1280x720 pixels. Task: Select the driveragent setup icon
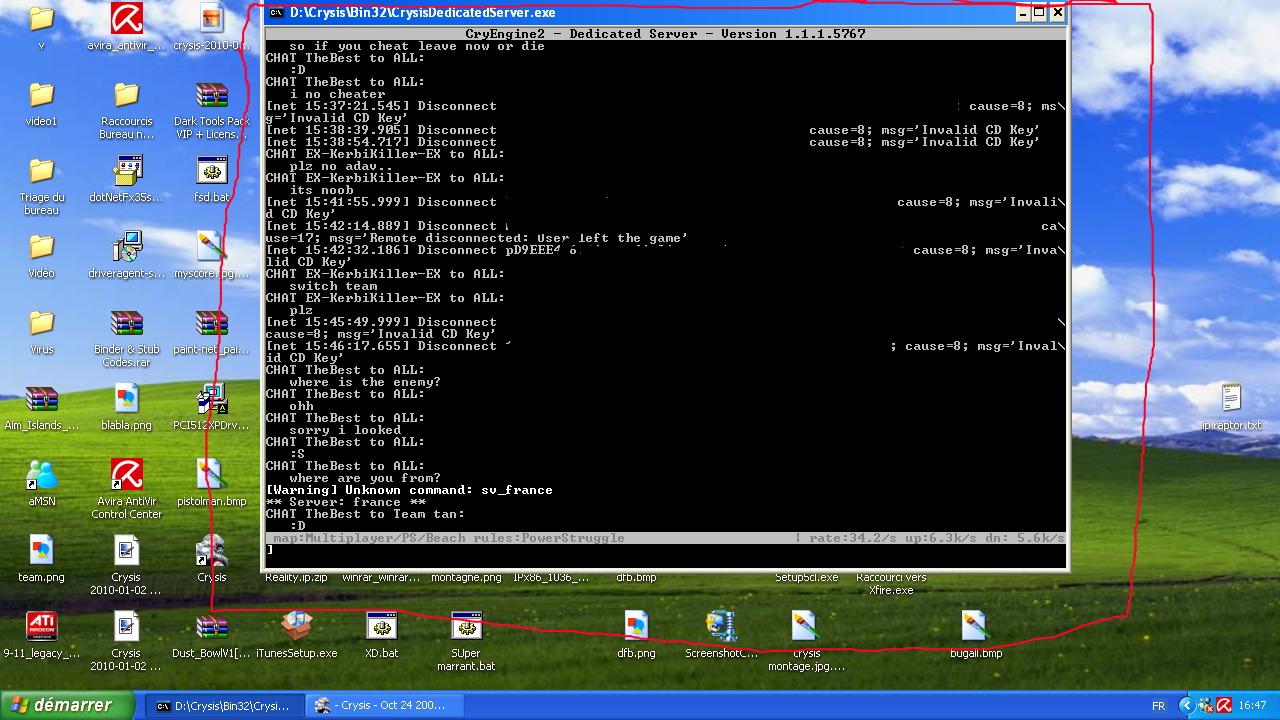pos(126,246)
